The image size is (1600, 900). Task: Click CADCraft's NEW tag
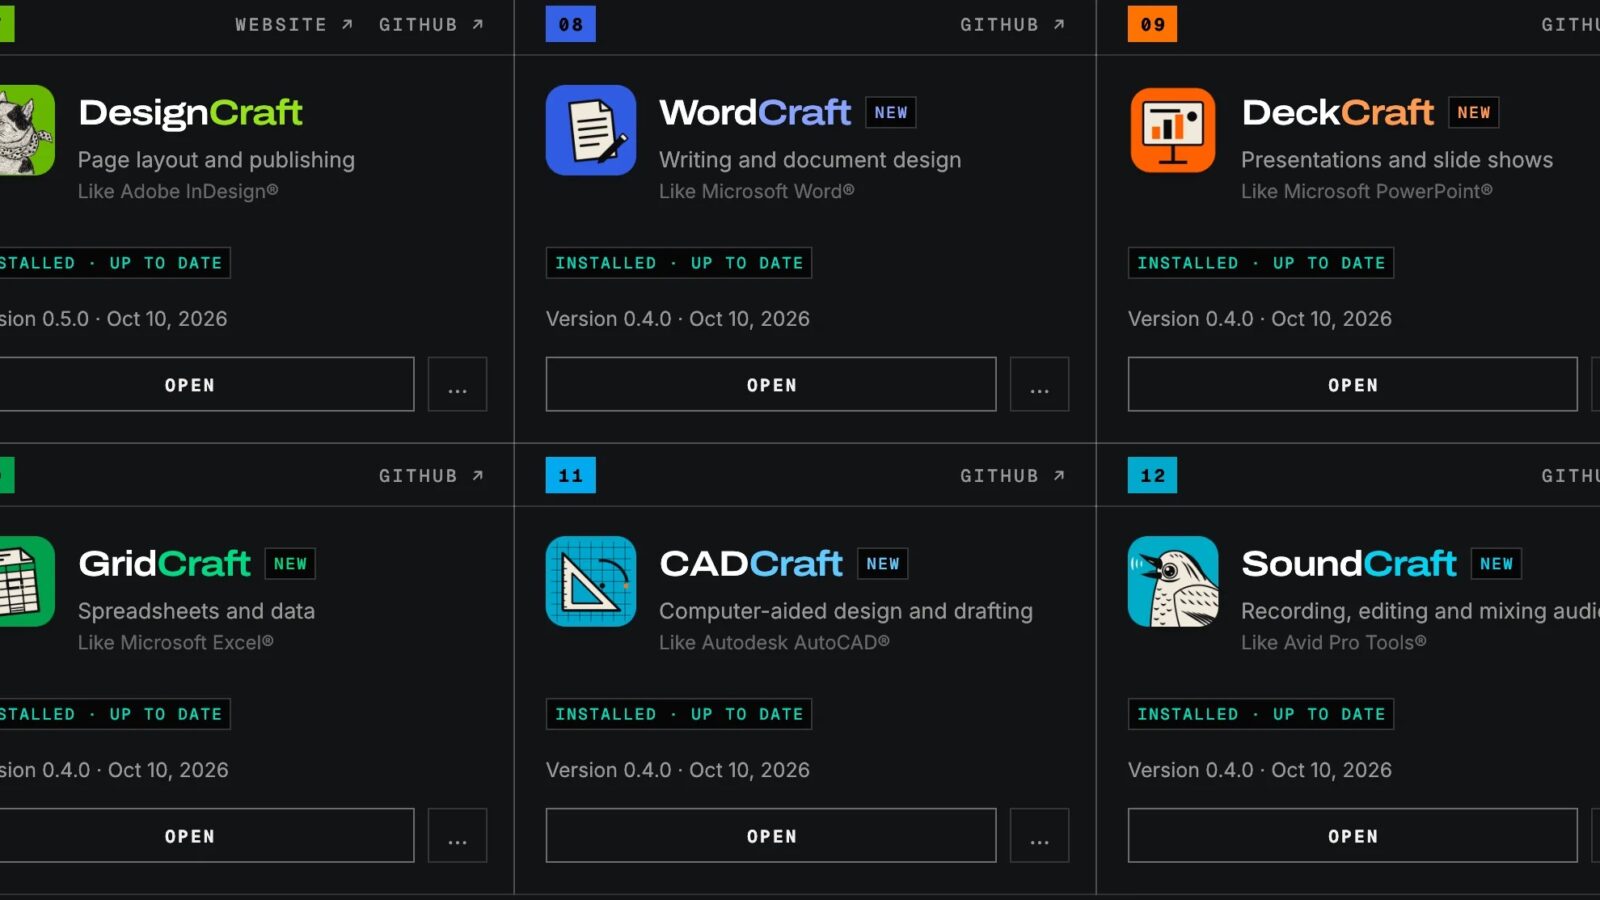point(883,564)
